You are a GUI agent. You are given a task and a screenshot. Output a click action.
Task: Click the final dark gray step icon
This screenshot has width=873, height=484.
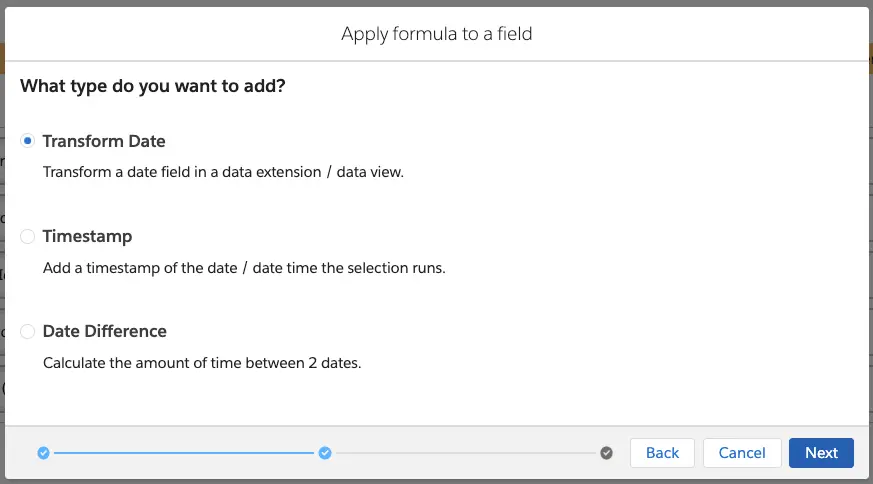pos(606,453)
